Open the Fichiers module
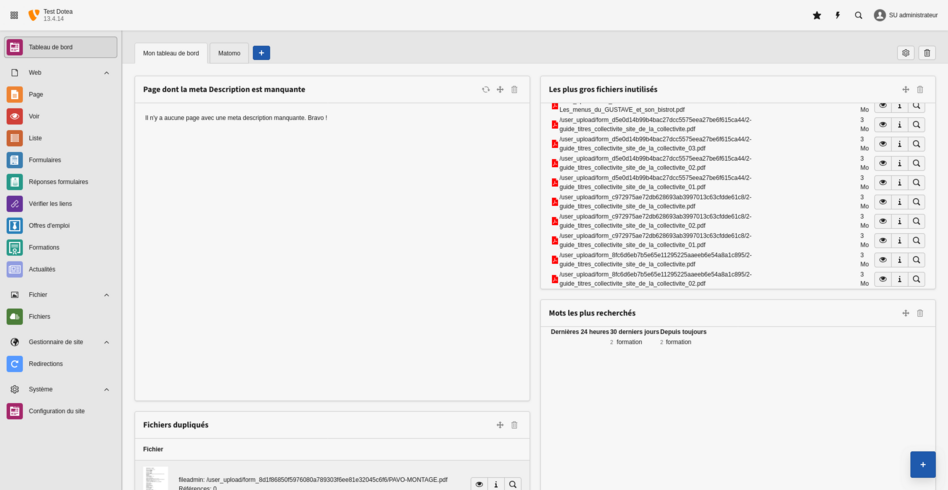948x490 pixels. pos(60,316)
